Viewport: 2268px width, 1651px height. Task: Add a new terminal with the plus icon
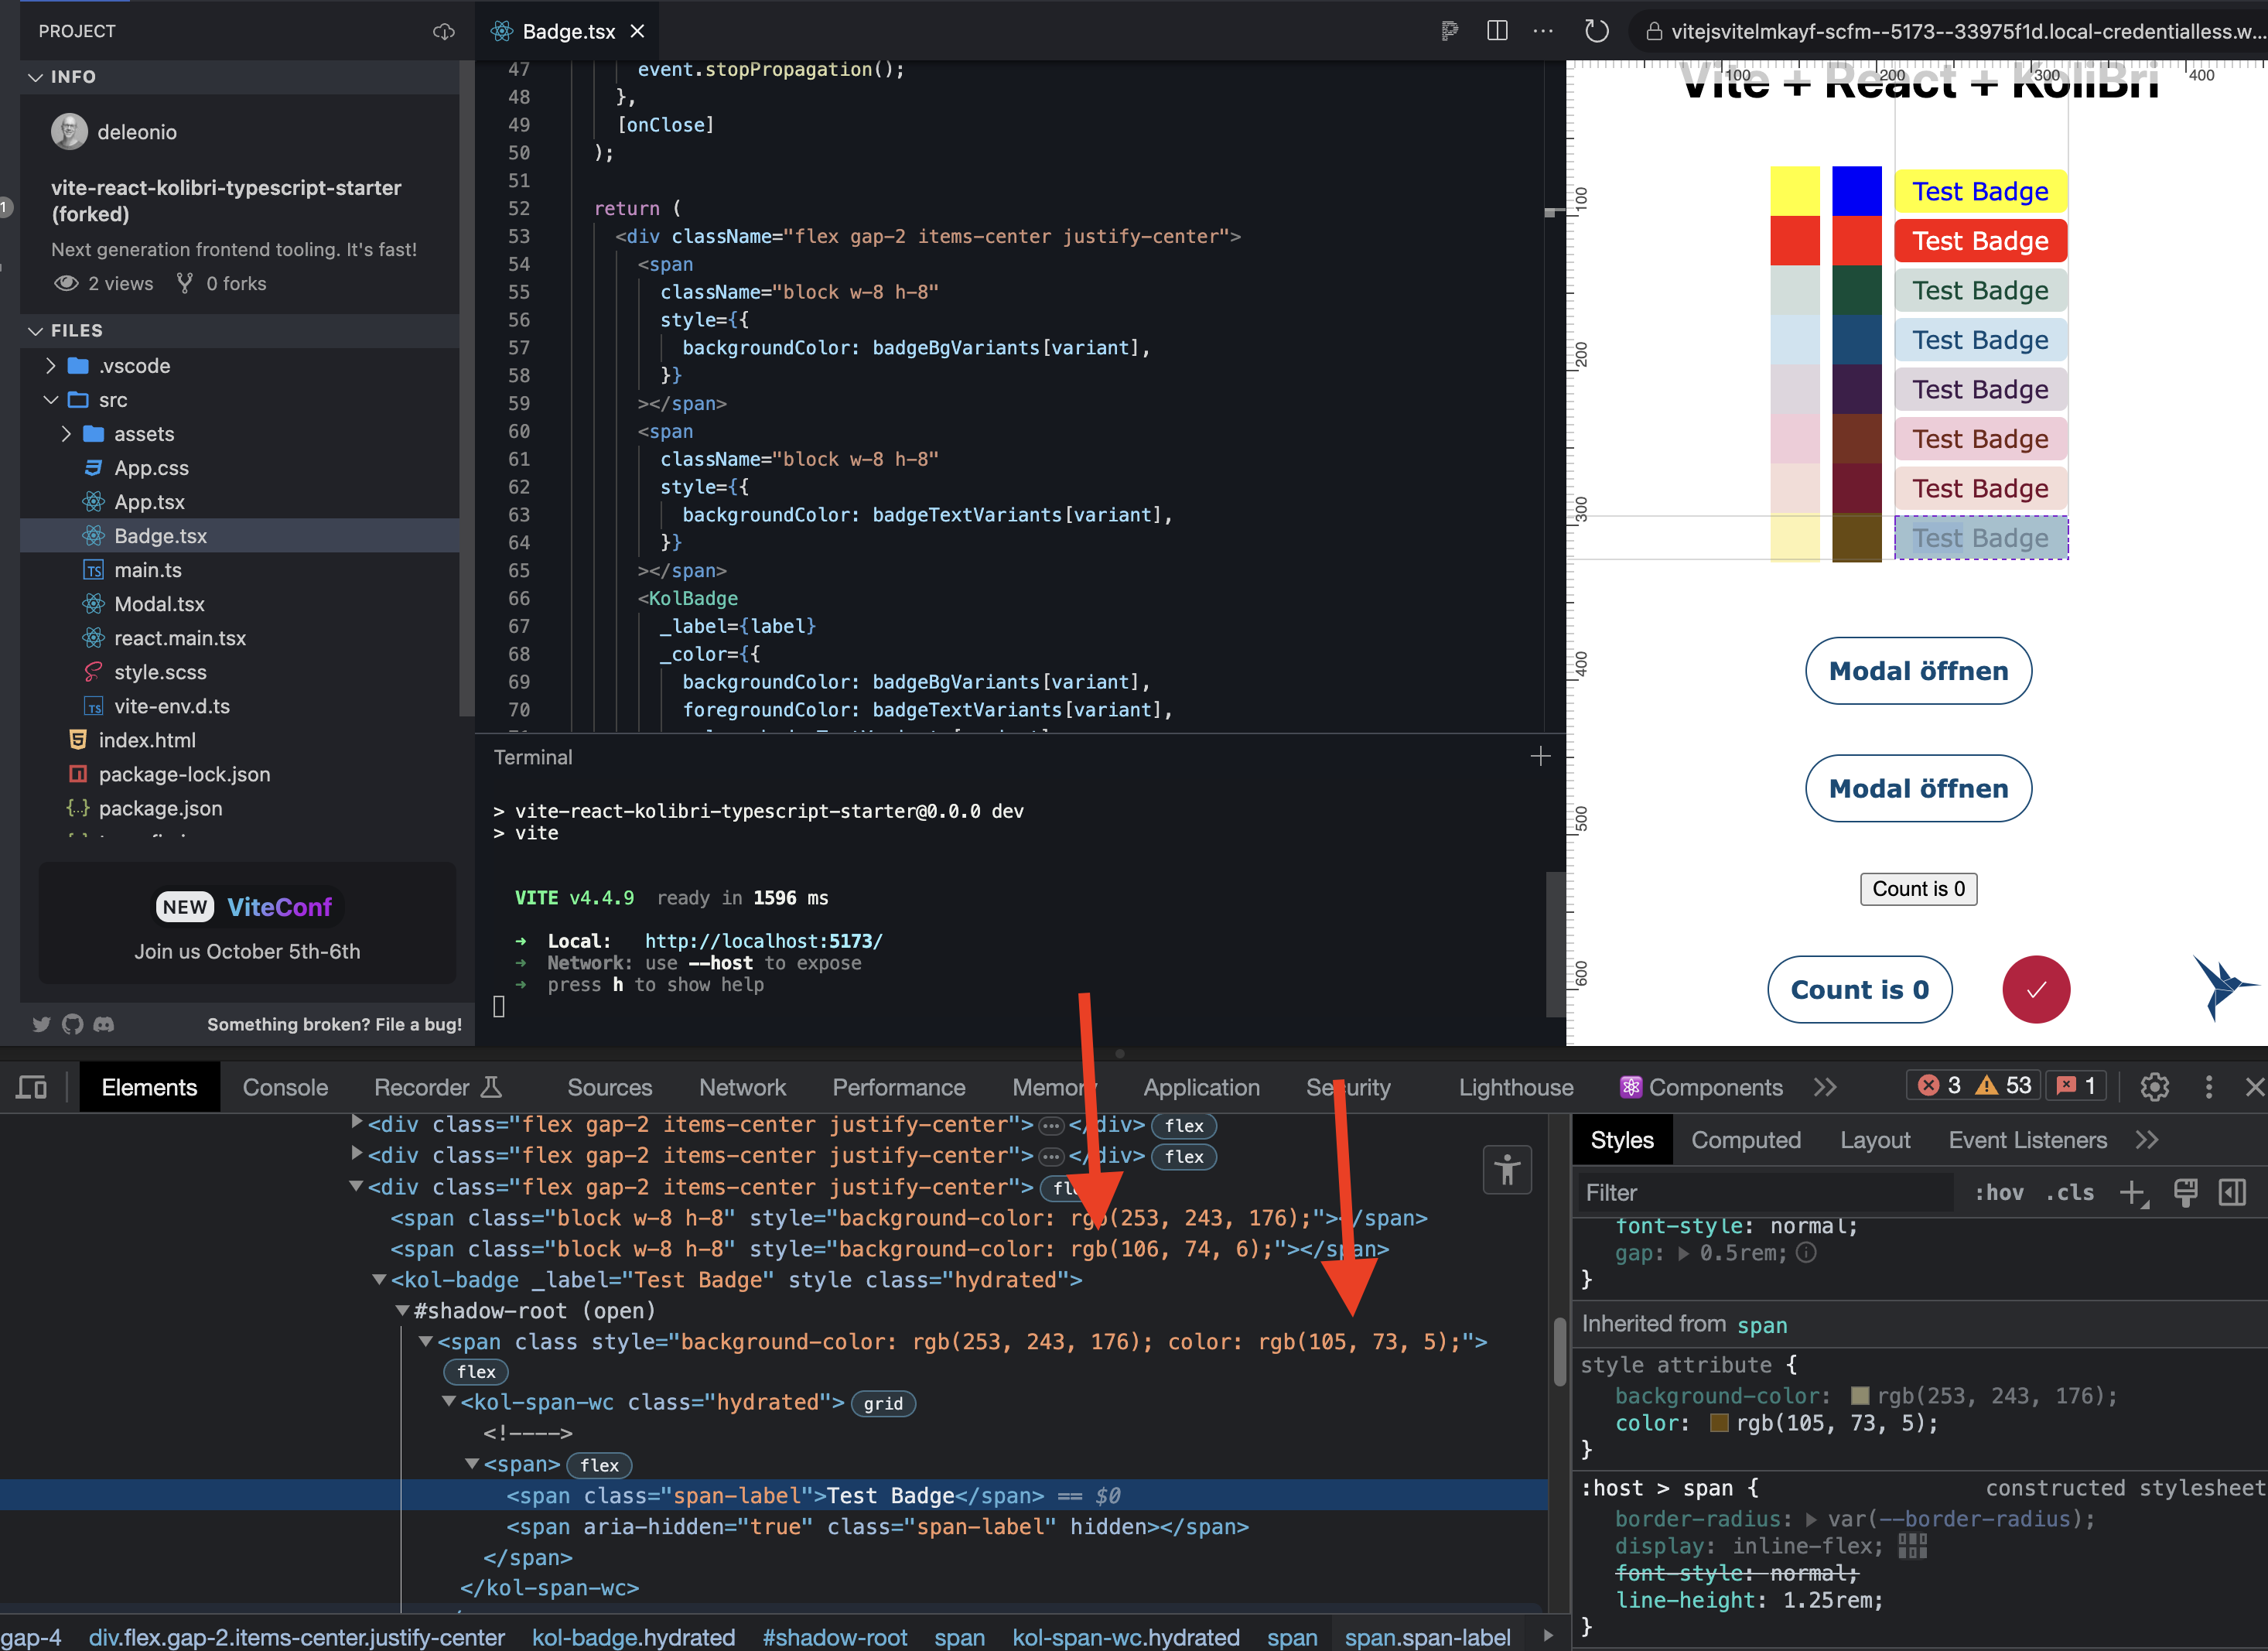(1540, 757)
